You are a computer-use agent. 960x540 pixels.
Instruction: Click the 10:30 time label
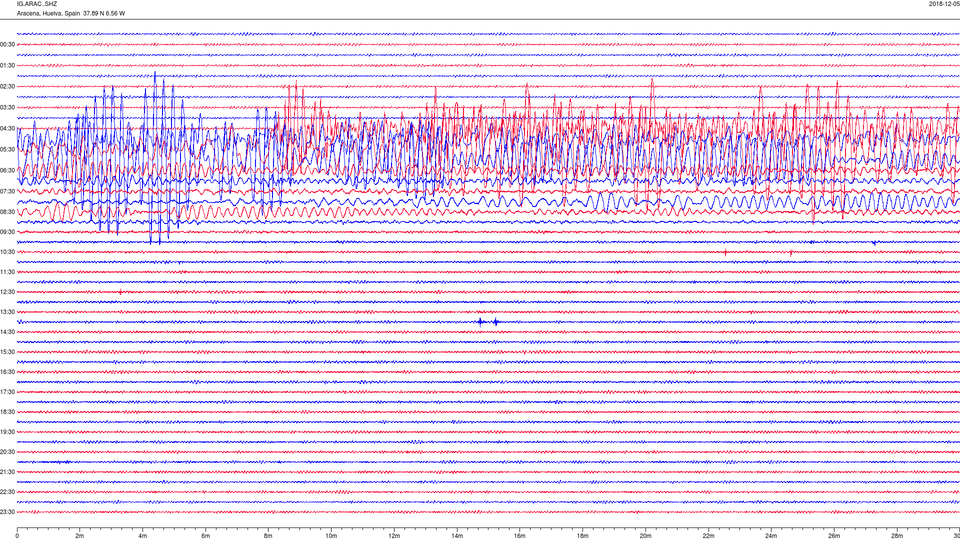[x=7, y=252]
